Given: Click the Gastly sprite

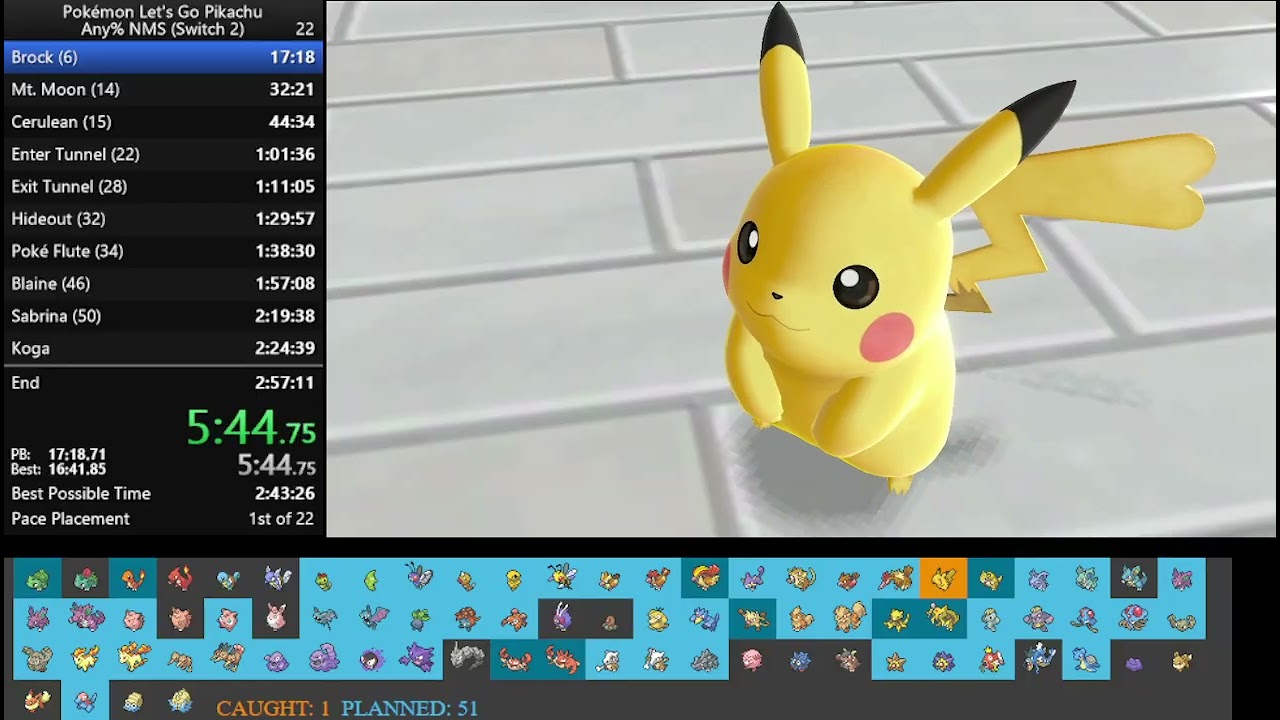Looking at the screenshot, I should tap(372, 660).
